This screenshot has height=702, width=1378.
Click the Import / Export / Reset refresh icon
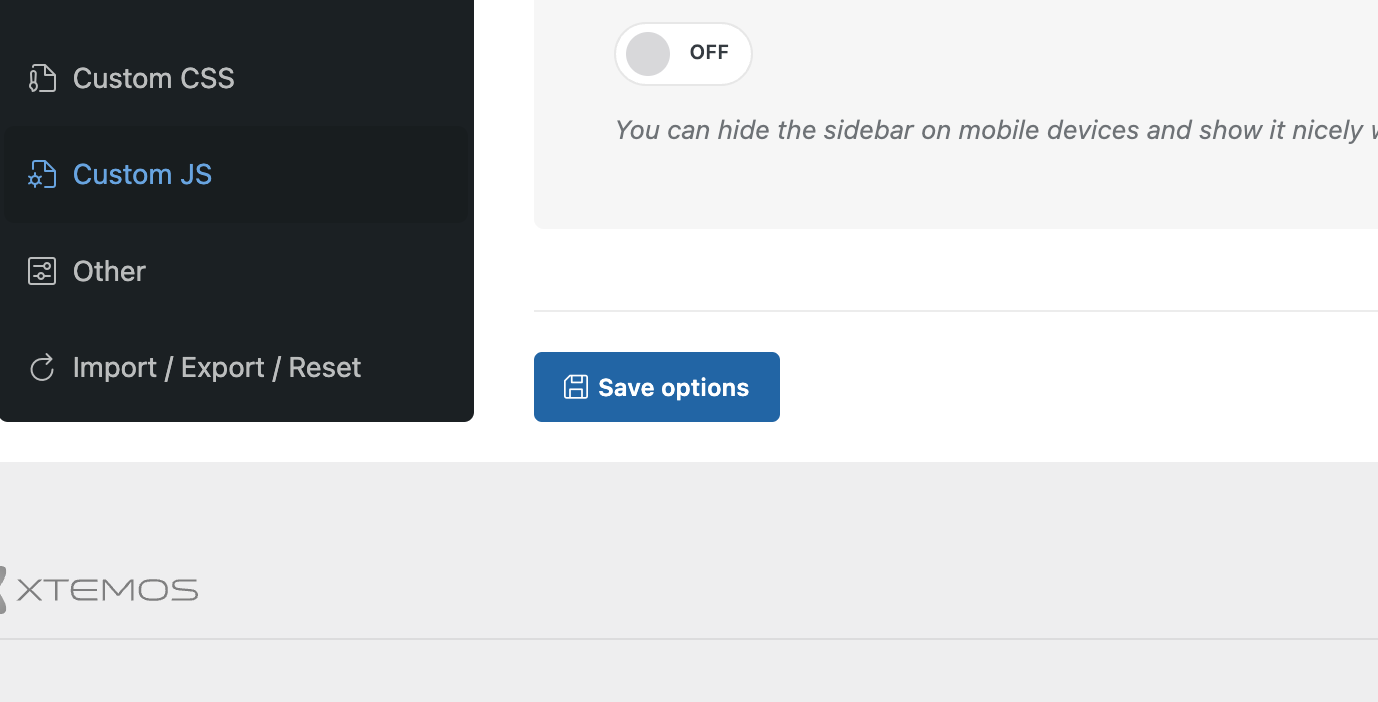(42, 368)
